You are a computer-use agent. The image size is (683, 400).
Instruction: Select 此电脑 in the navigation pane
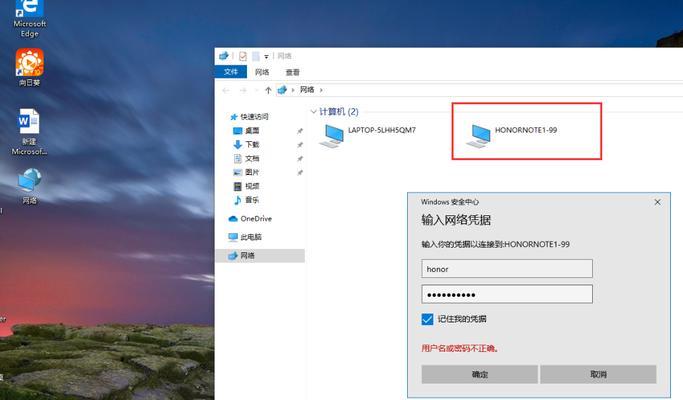click(245, 237)
